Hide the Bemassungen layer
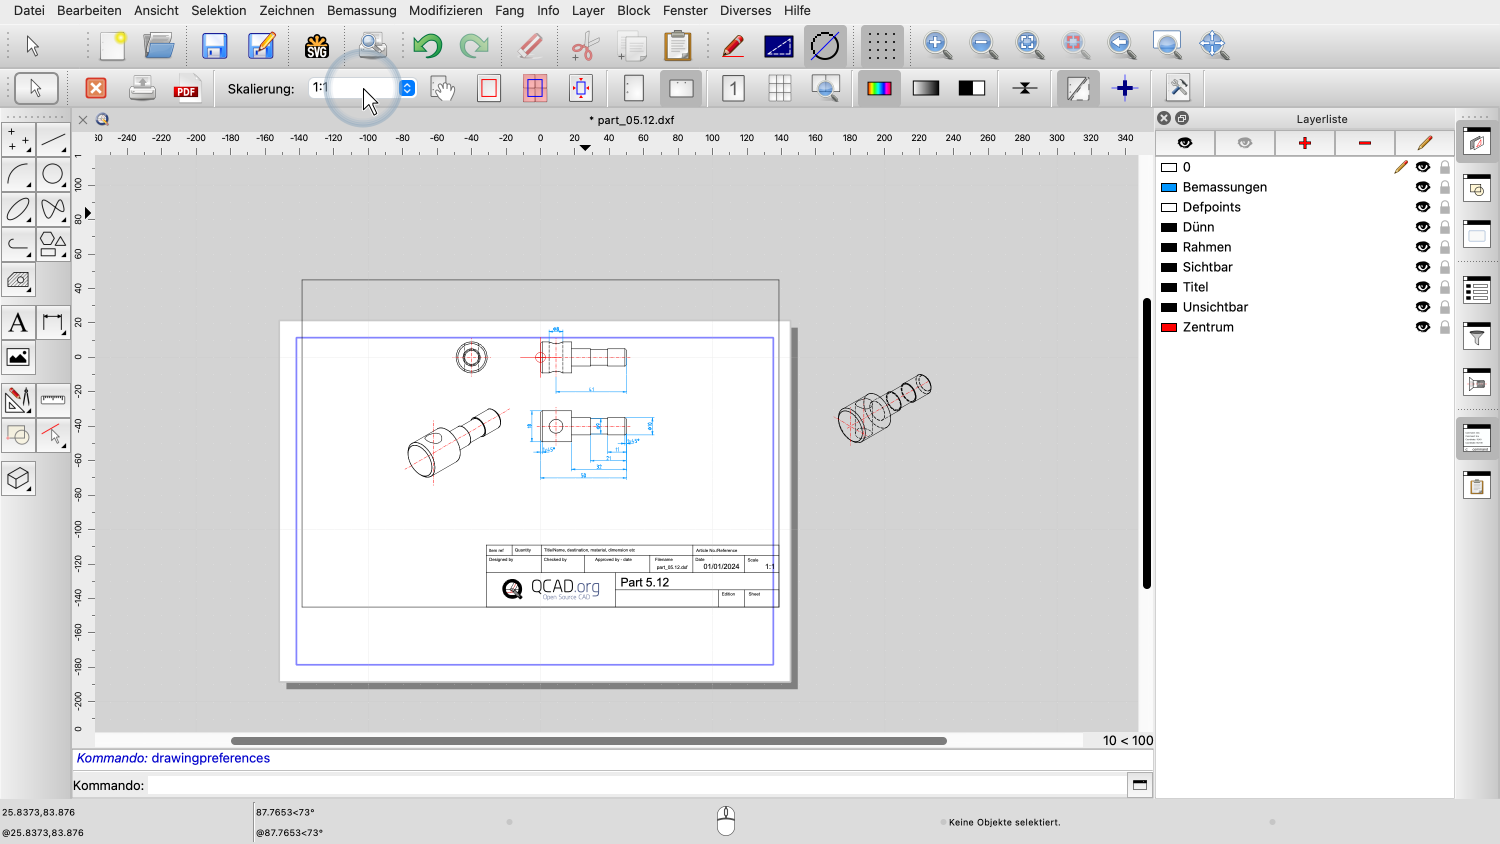The height and width of the screenshot is (844, 1500). [x=1422, y=187]
